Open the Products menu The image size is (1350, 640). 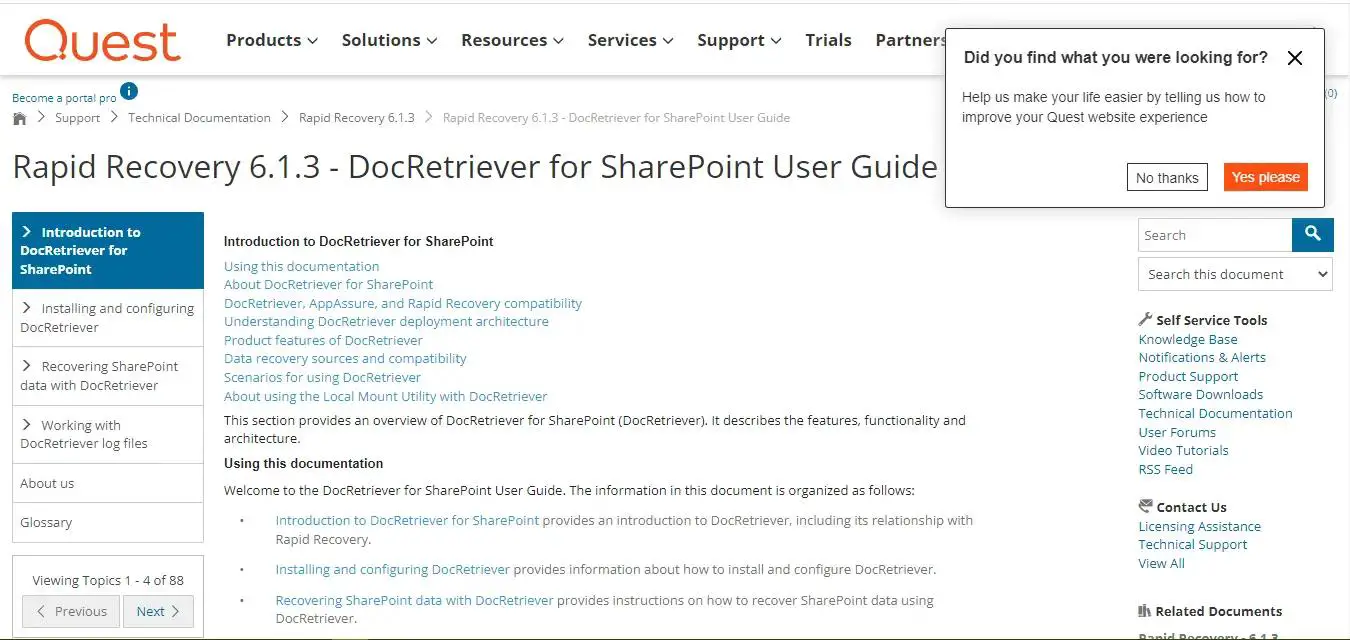click(272, 40)
